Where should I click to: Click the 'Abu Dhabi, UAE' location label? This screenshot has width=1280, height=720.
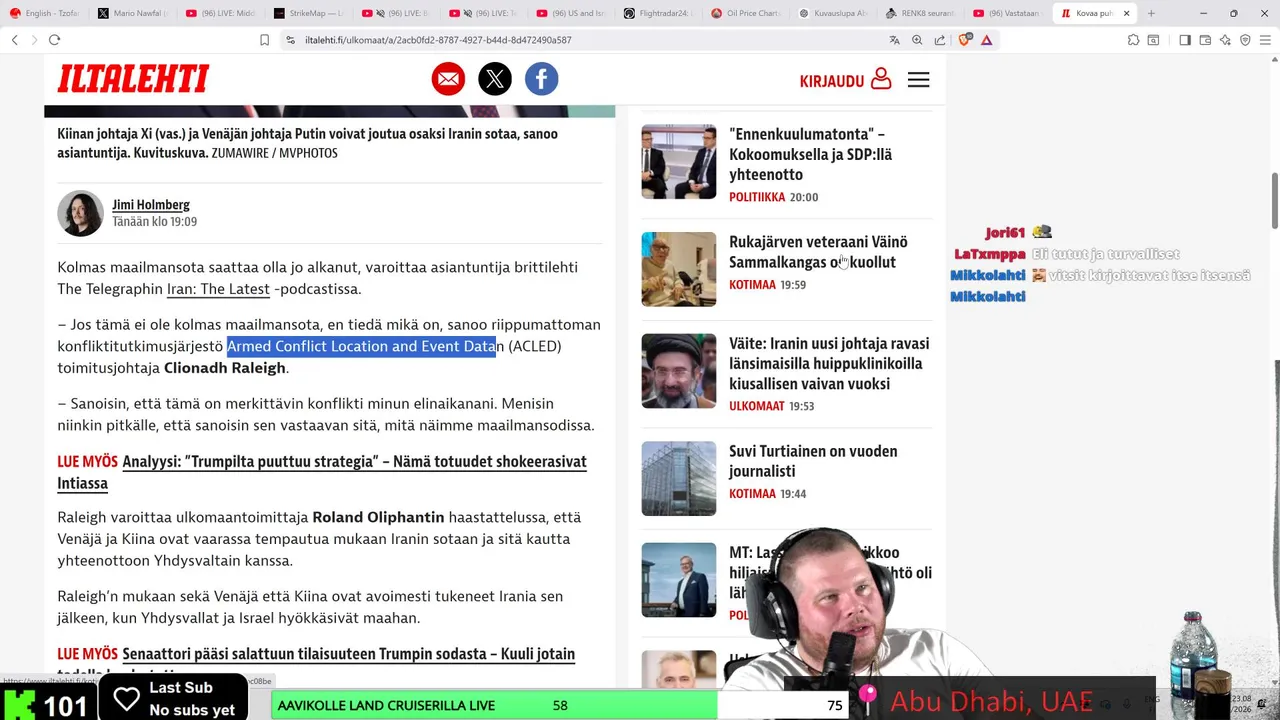[x=991, y=702]
